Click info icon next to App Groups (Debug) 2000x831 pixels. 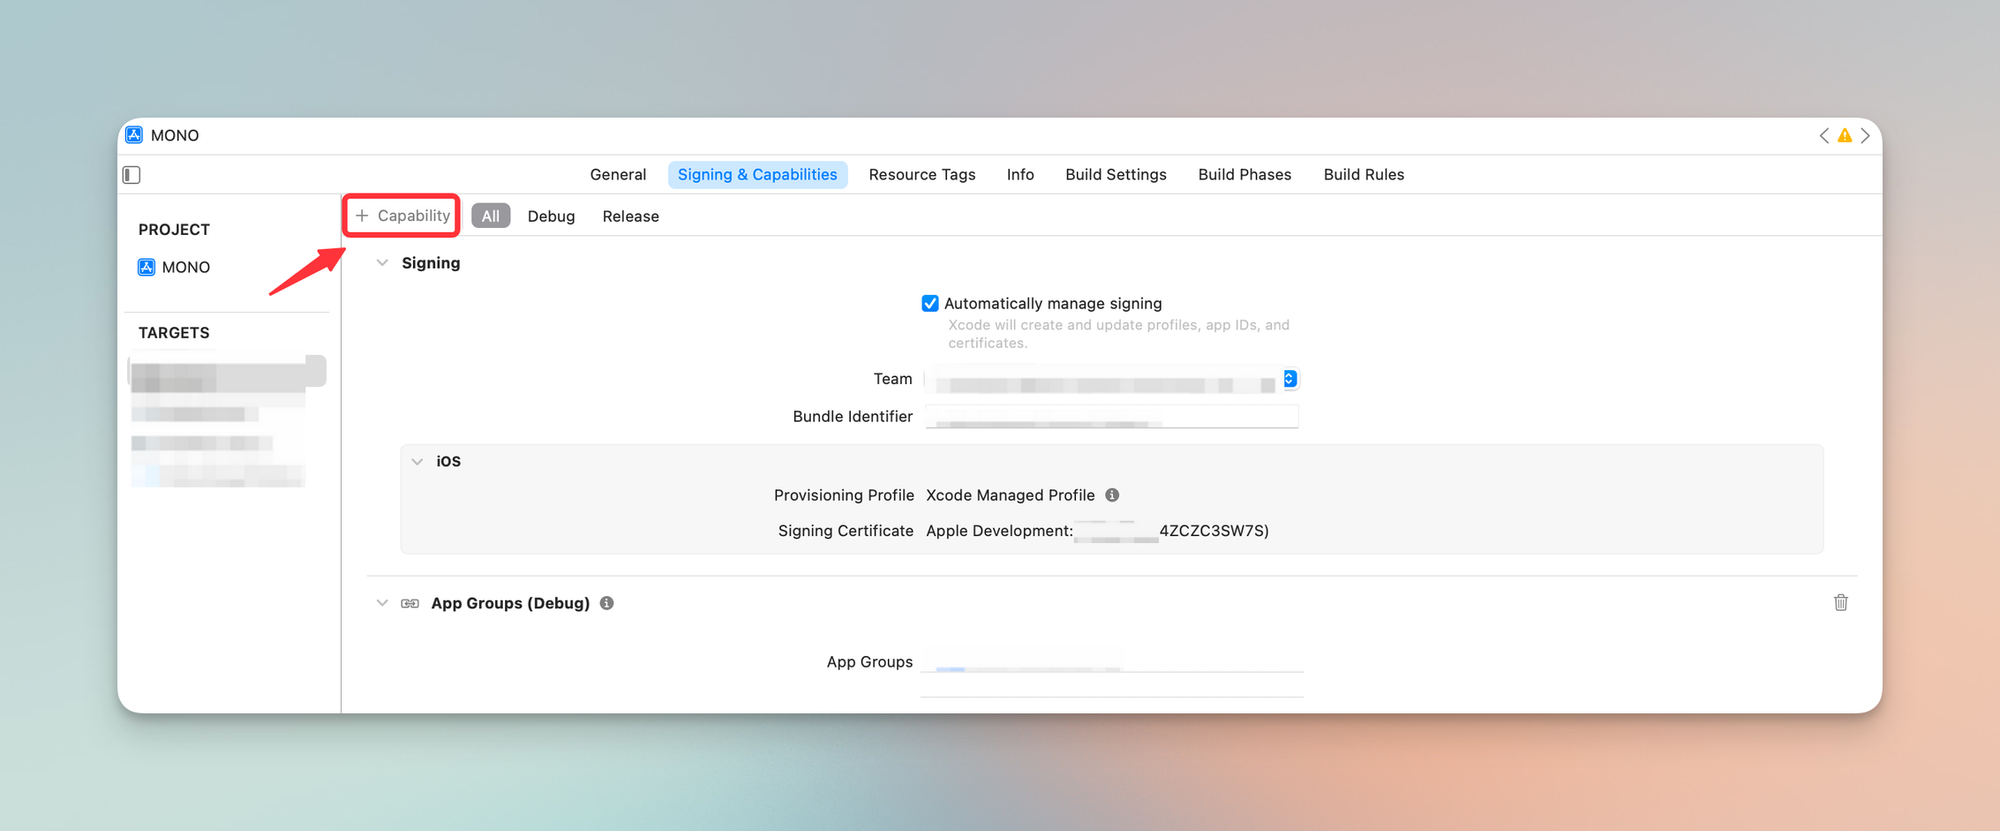(x=607, y=603)
